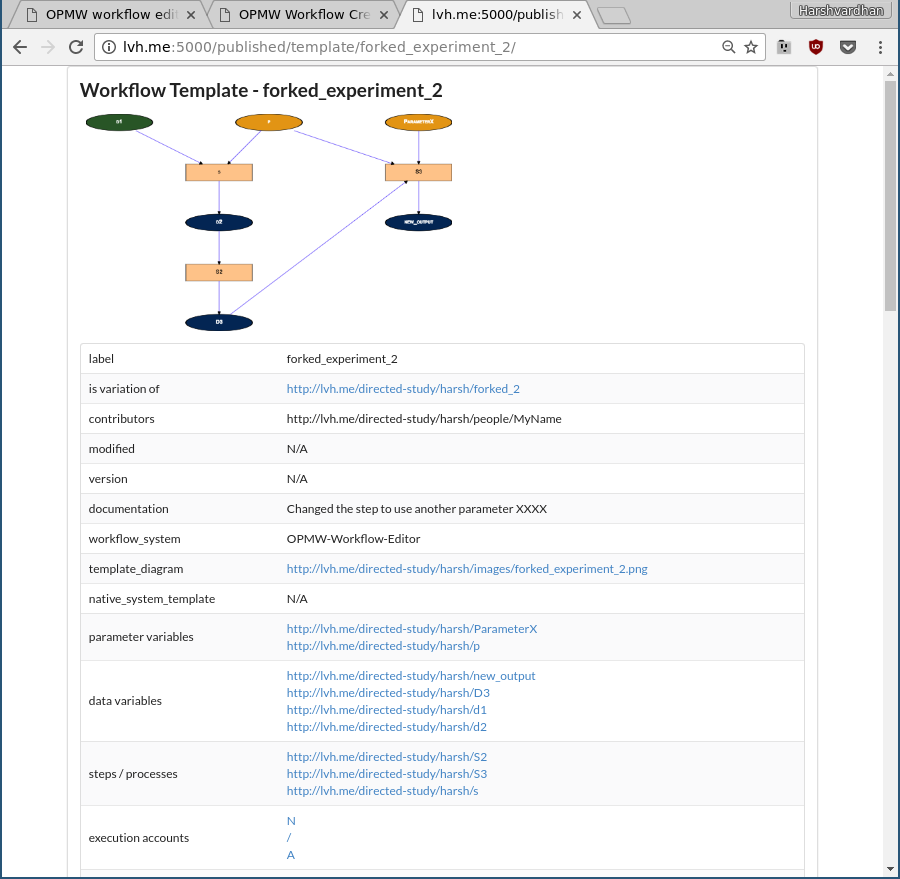
Task: Open the forked_experiment_2.png diagram link
Action: [x=467, y=569]
